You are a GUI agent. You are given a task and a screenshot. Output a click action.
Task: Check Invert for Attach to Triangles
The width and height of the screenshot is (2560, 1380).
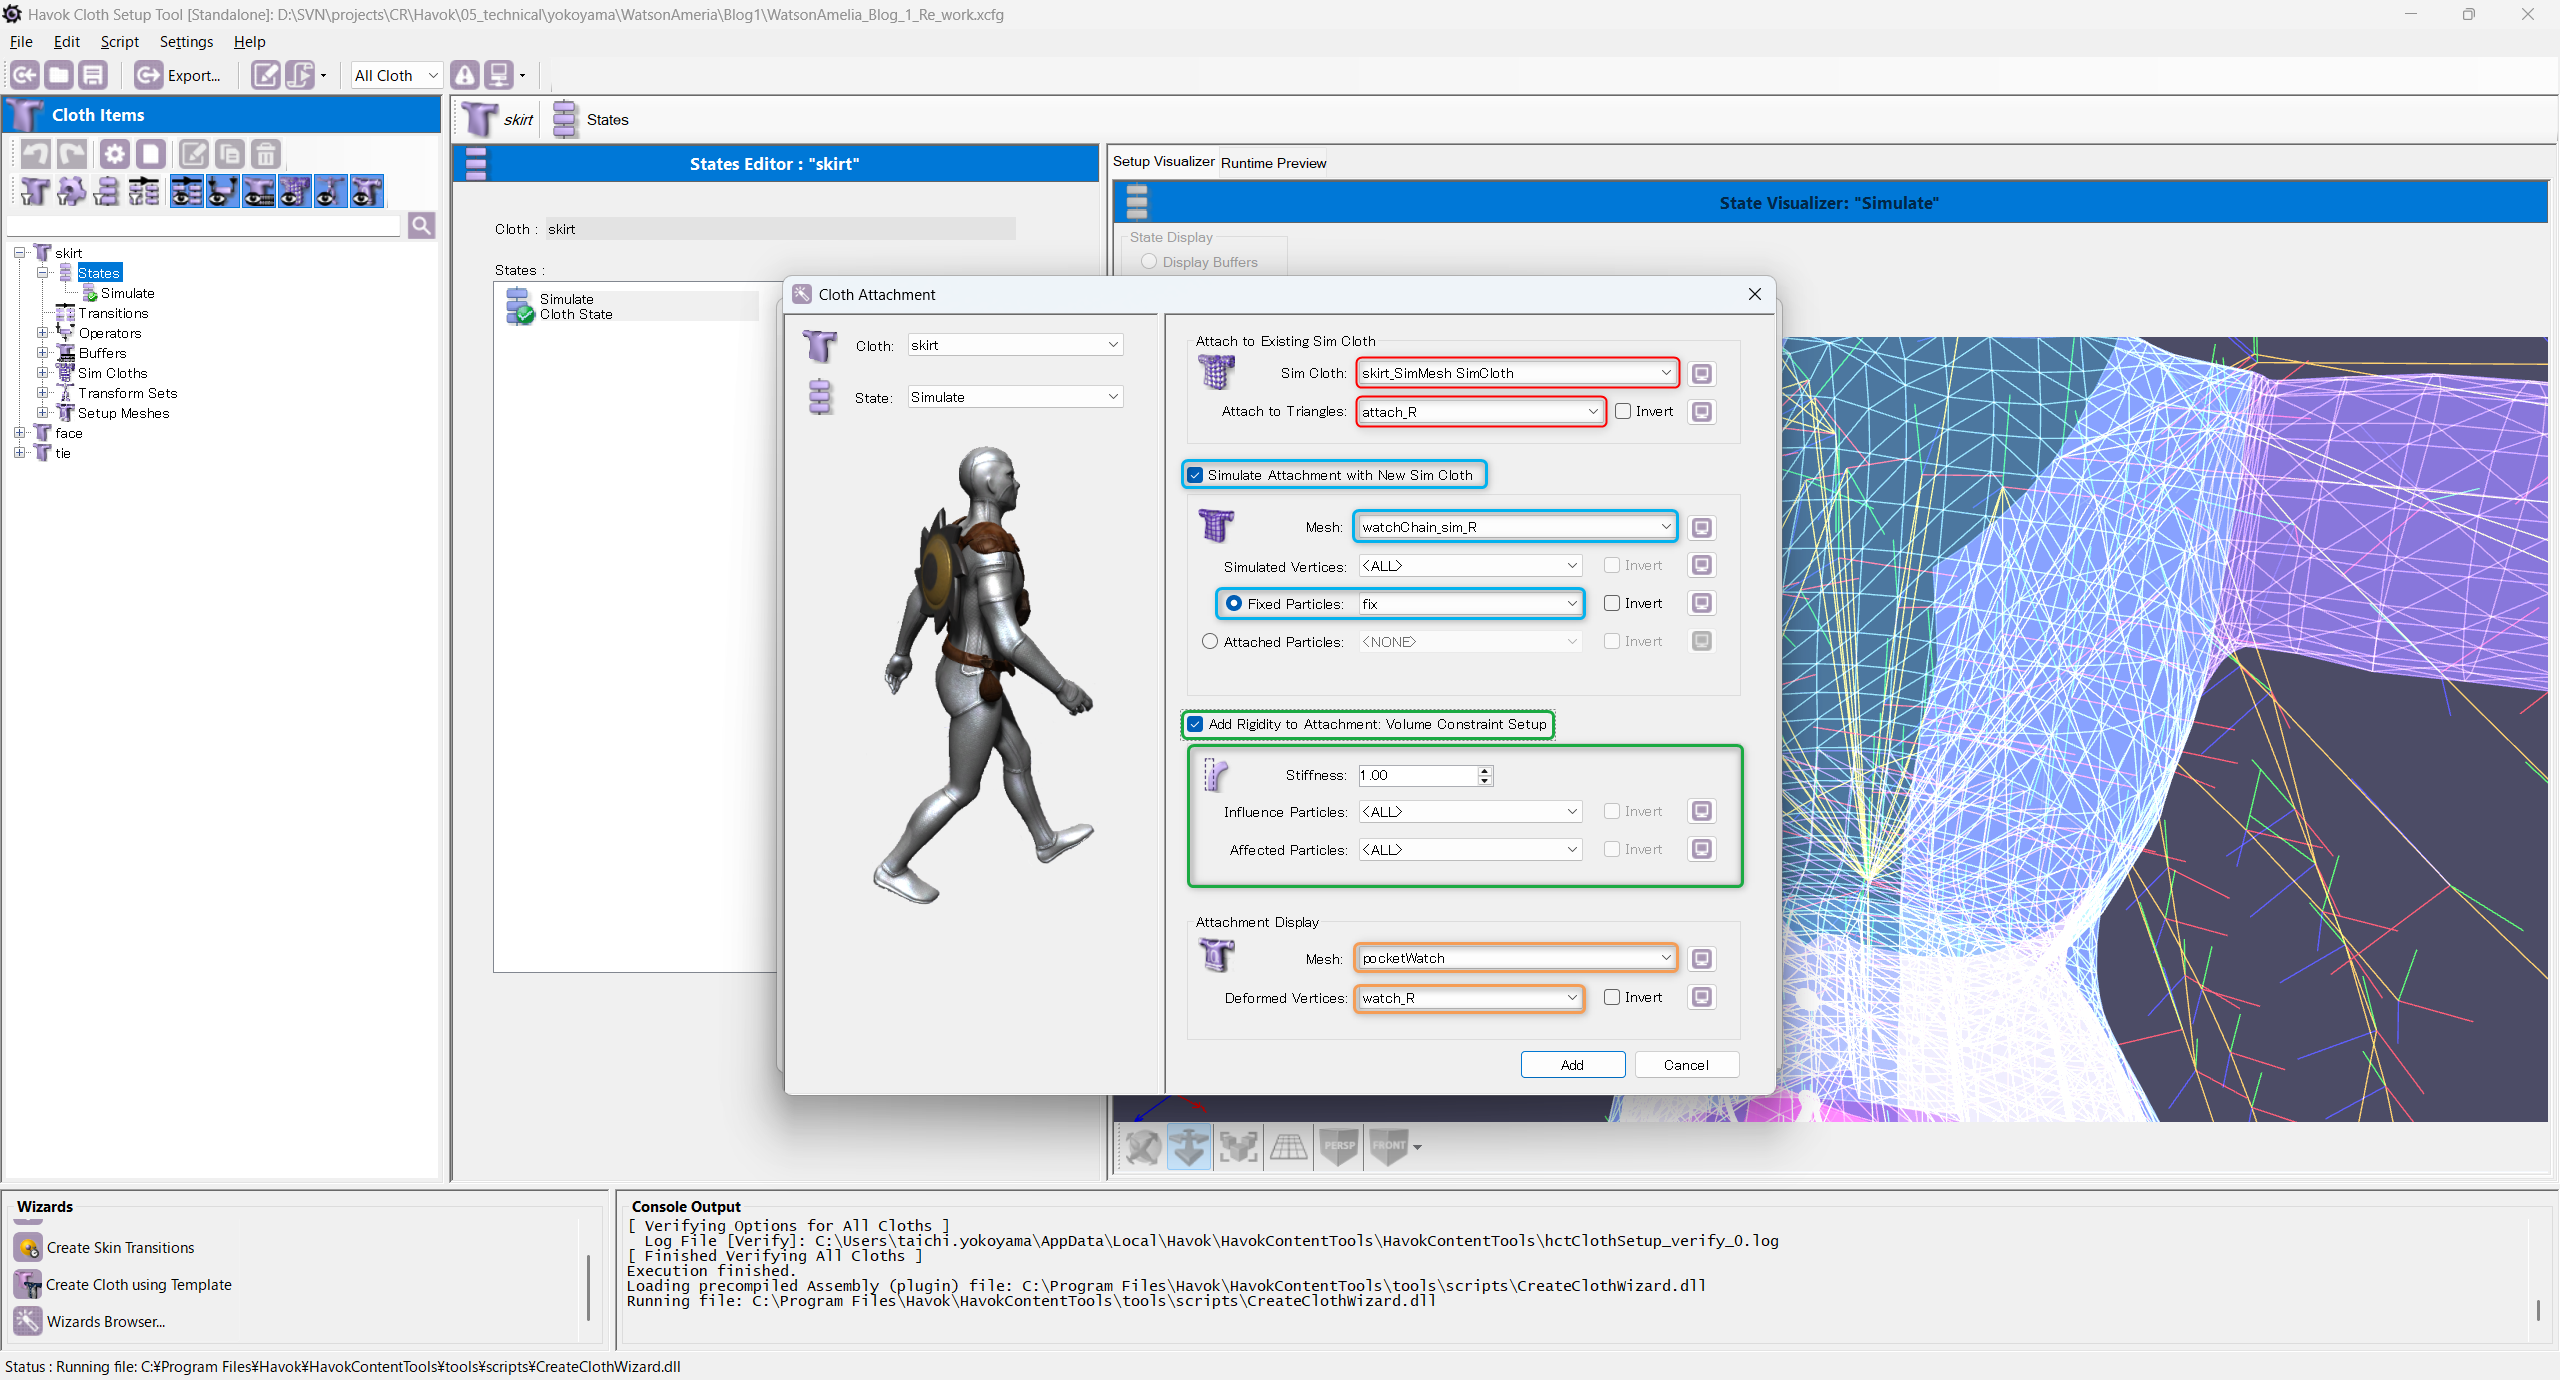[x=1623, y=411]
